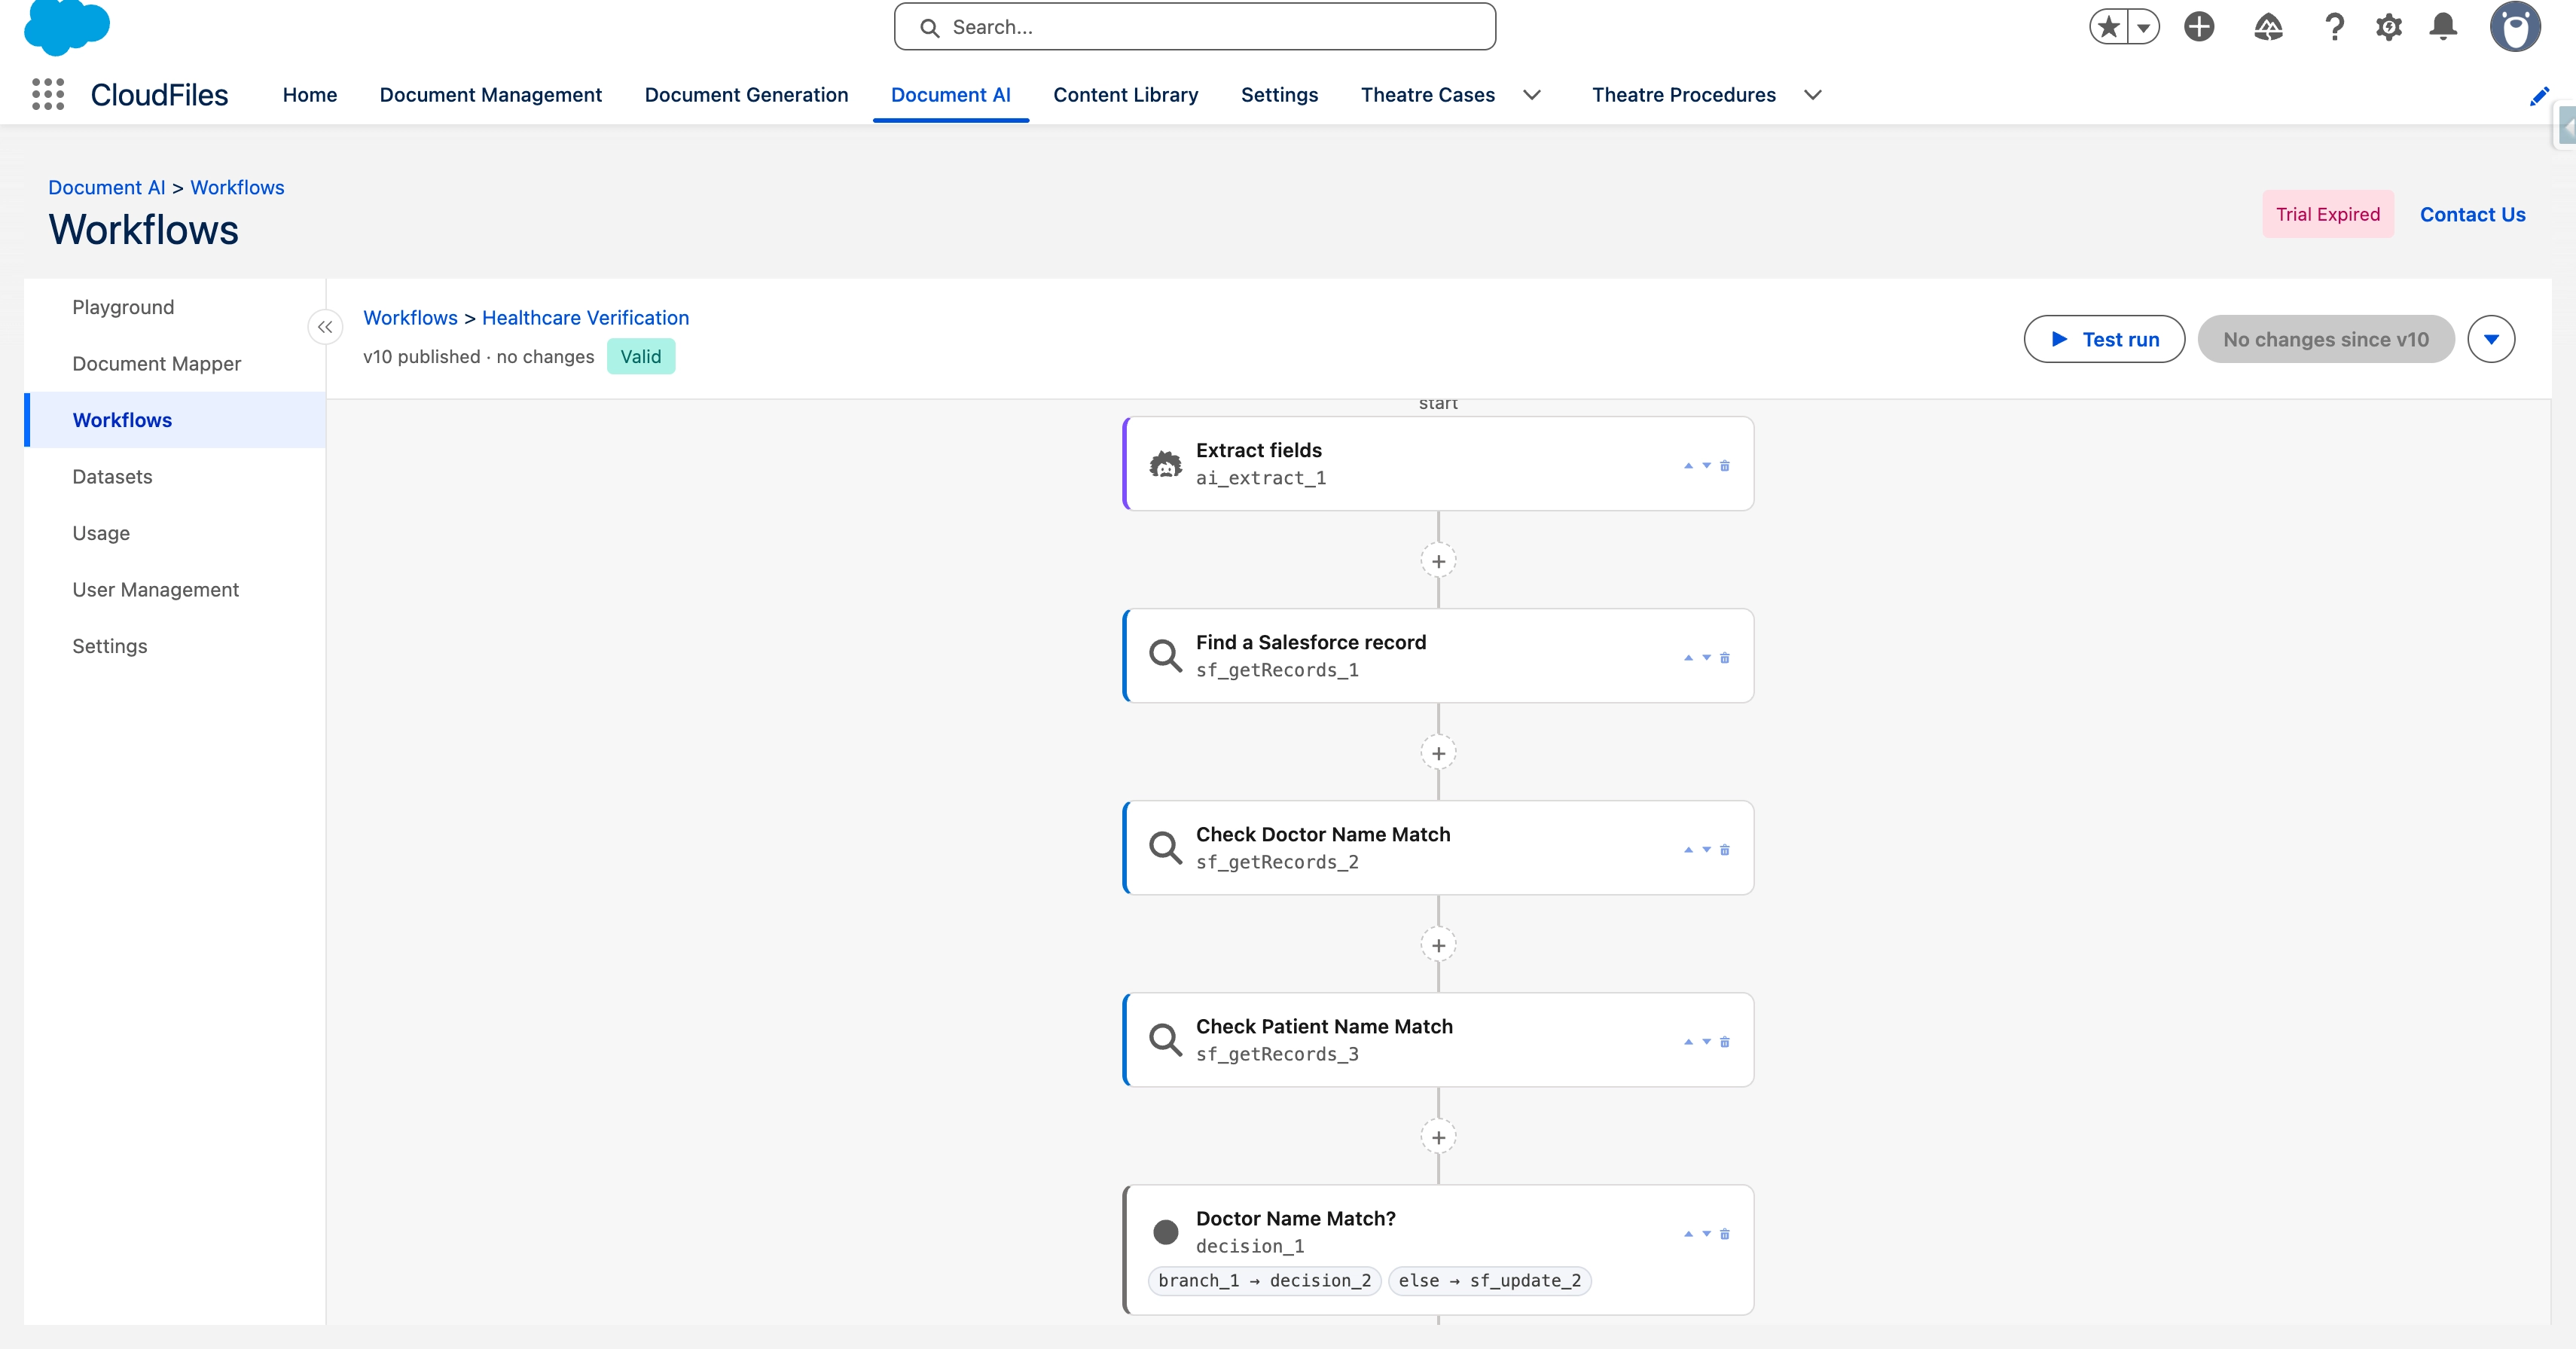The width and height of the screenshot is (2576, 1349).
Task: Delete the Extract fields step
Action: 1724,465
